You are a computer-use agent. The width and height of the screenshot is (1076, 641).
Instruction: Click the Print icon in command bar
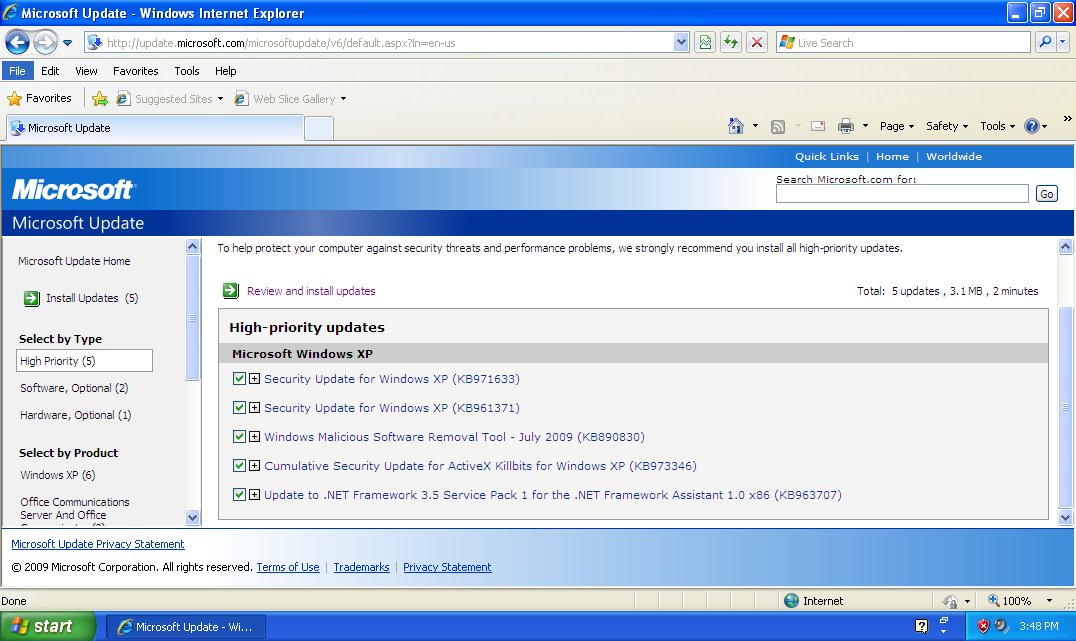click(x=846, y=126)
